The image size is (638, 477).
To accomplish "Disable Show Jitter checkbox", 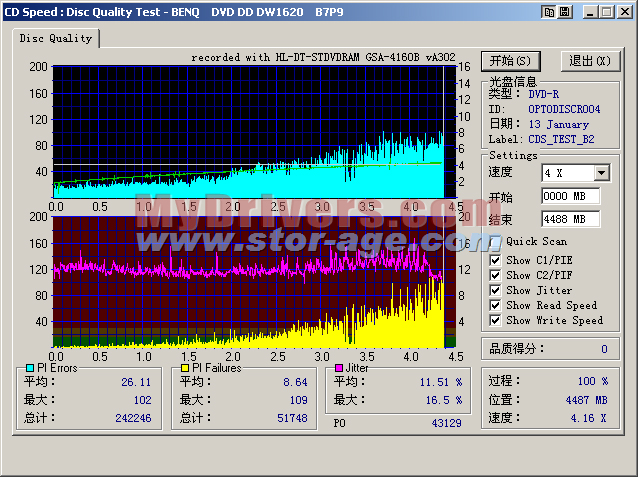I will [x=495, y=291].
